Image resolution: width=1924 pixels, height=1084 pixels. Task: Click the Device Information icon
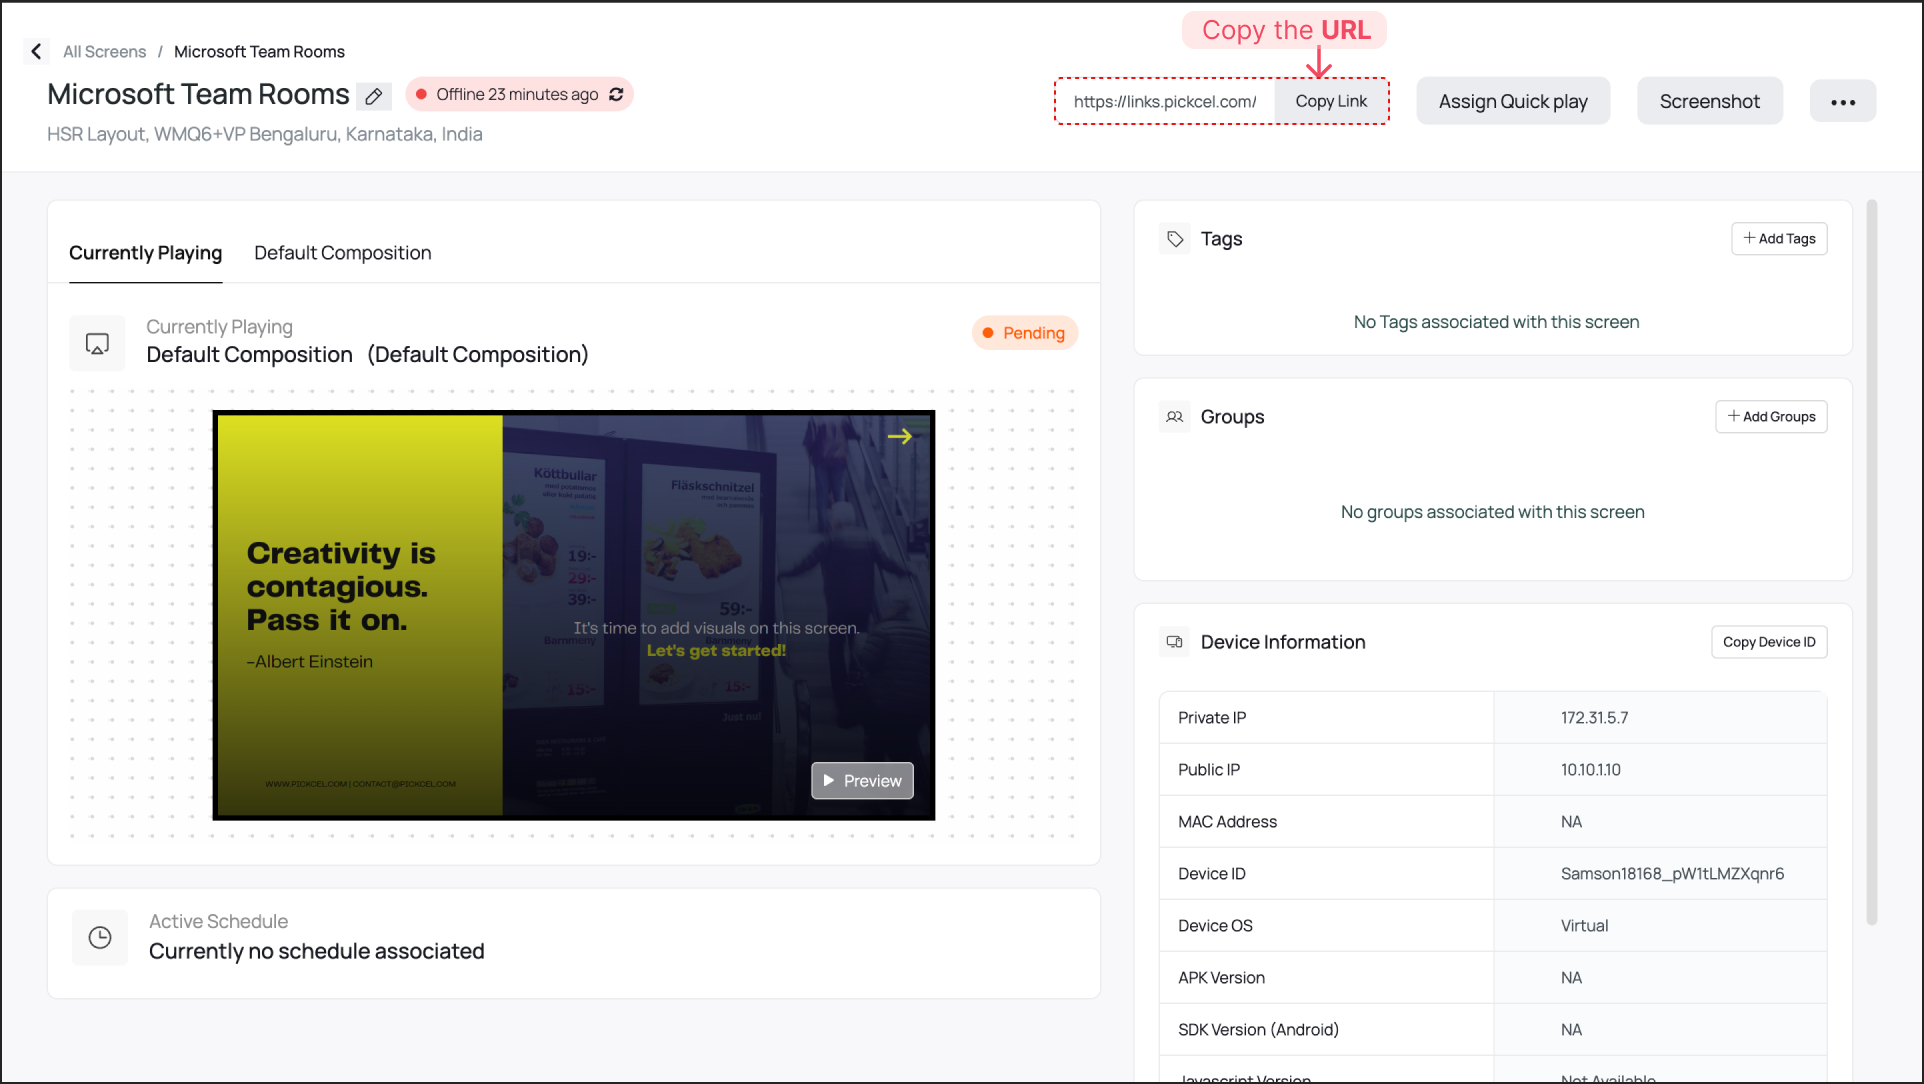click(1175, 642)
